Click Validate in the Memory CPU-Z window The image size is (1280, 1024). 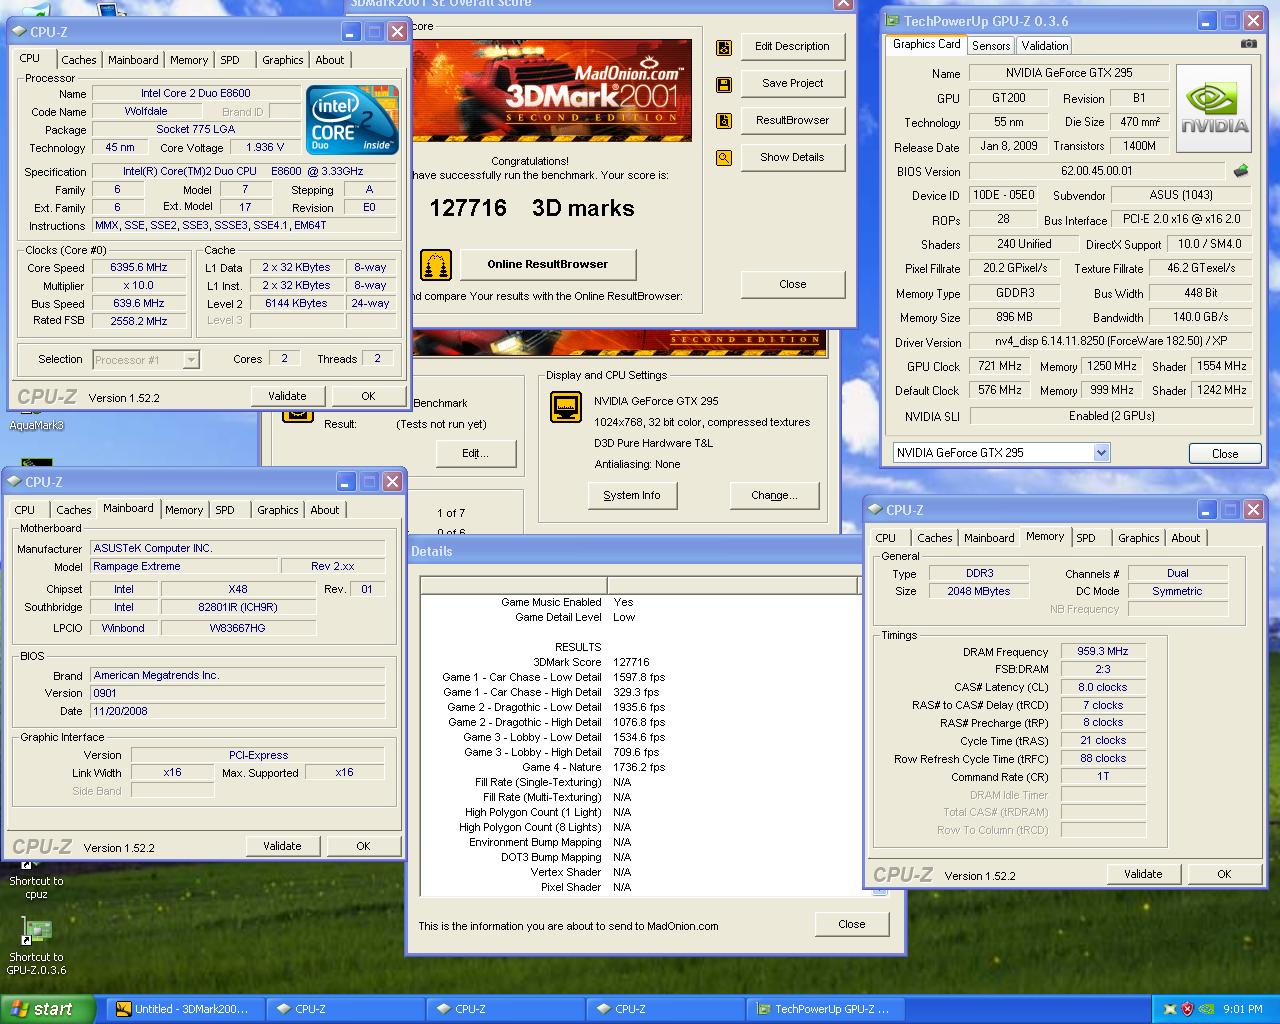[1143, 875]
